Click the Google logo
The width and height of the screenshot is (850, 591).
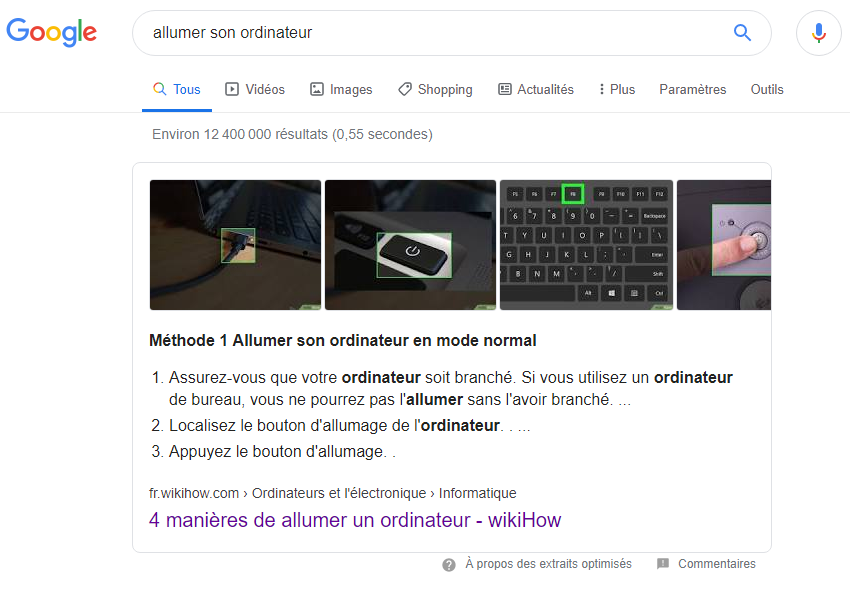[x=51, y=32]
